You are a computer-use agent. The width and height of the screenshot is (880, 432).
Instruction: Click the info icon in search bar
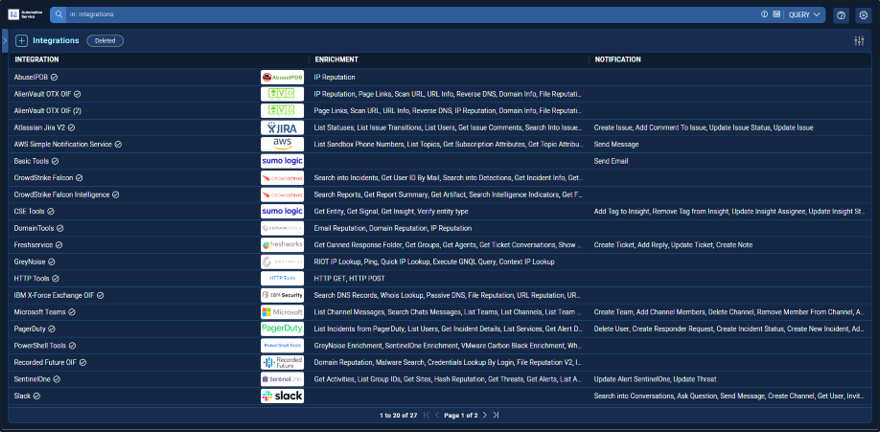(x=764, y=15)
